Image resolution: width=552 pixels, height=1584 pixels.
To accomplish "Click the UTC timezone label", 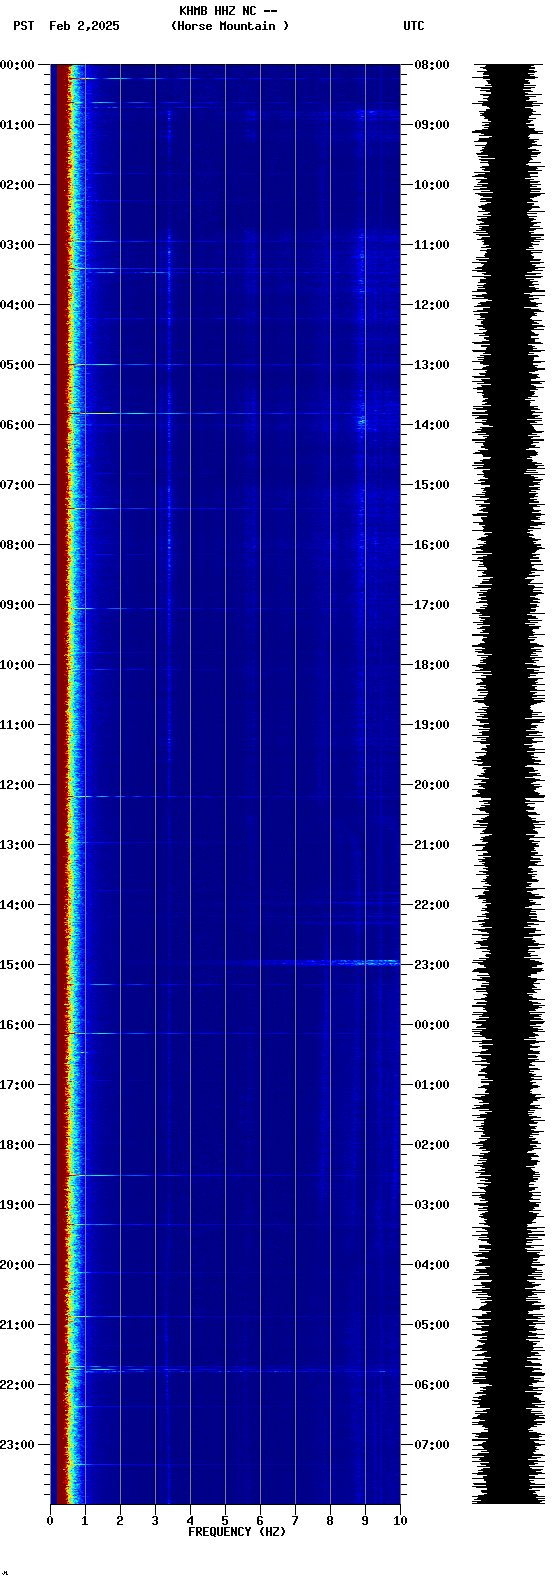I will pyautogui.click(x=414, y=26).
